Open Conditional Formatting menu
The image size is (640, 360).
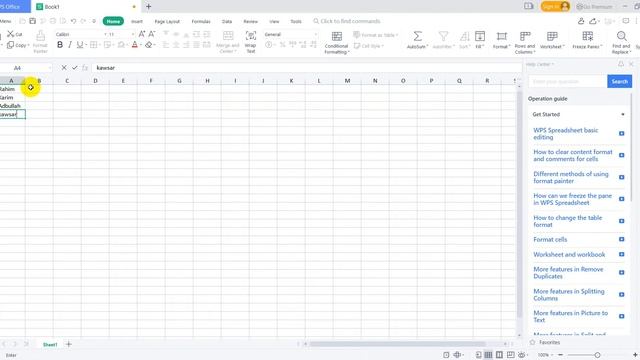(x=336, y=42)
